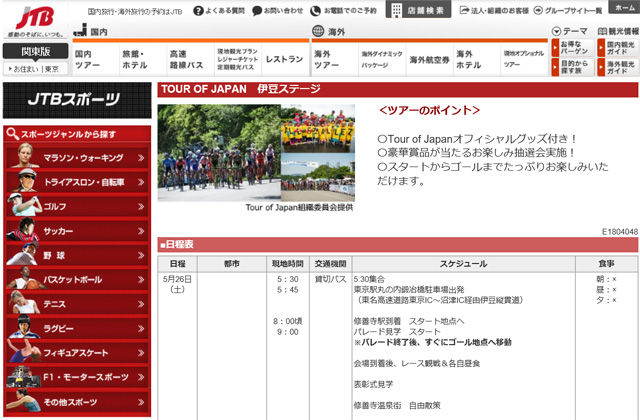The image size is (640, 420).
Task: Expand the テーマ dropdown arrow
Action: pyautogui.click(x=556, y=31)
